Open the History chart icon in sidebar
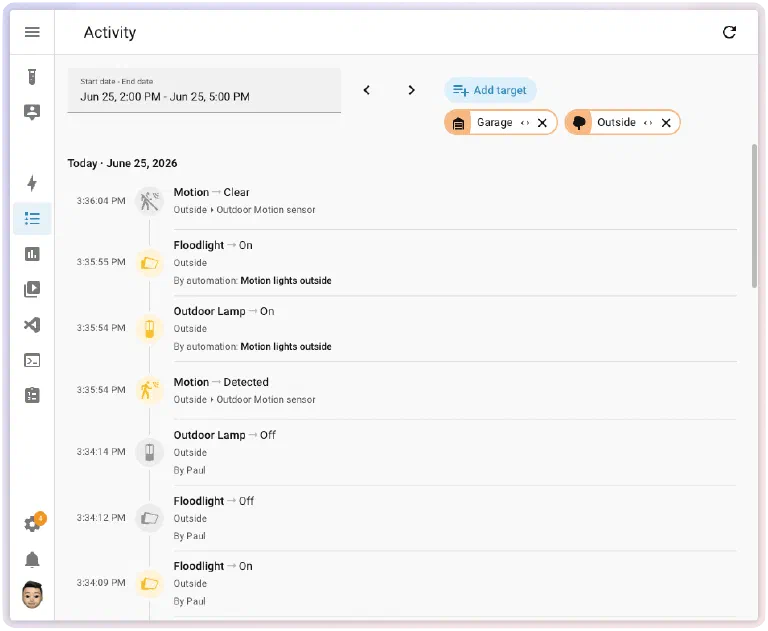Image resolution: width=768 pixels, height=631 pixels. point(32,254)
